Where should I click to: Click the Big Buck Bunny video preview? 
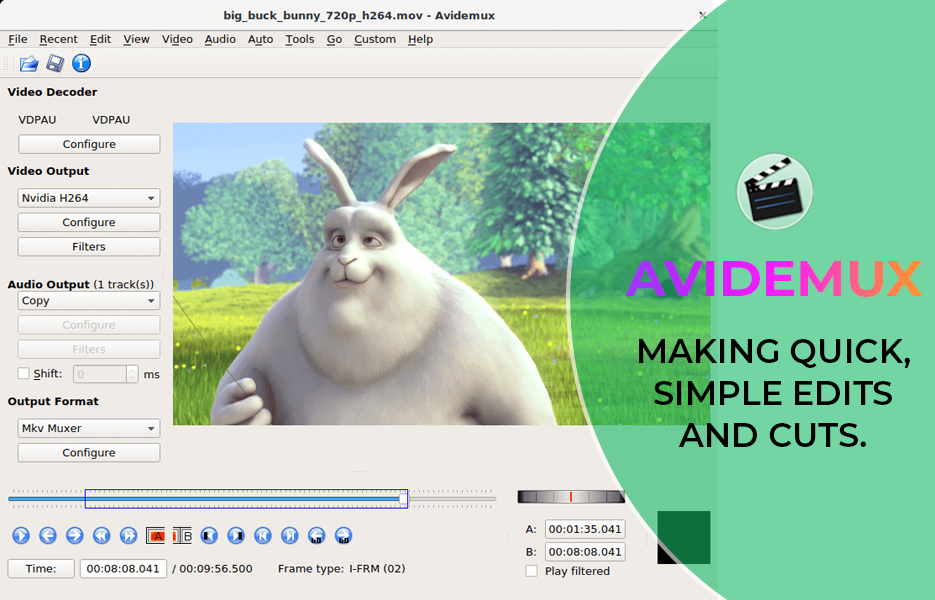point(441,274)
